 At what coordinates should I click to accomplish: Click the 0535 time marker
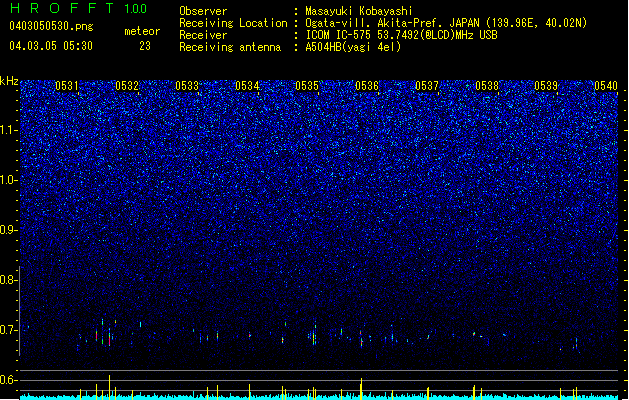(x=307, y=86)
